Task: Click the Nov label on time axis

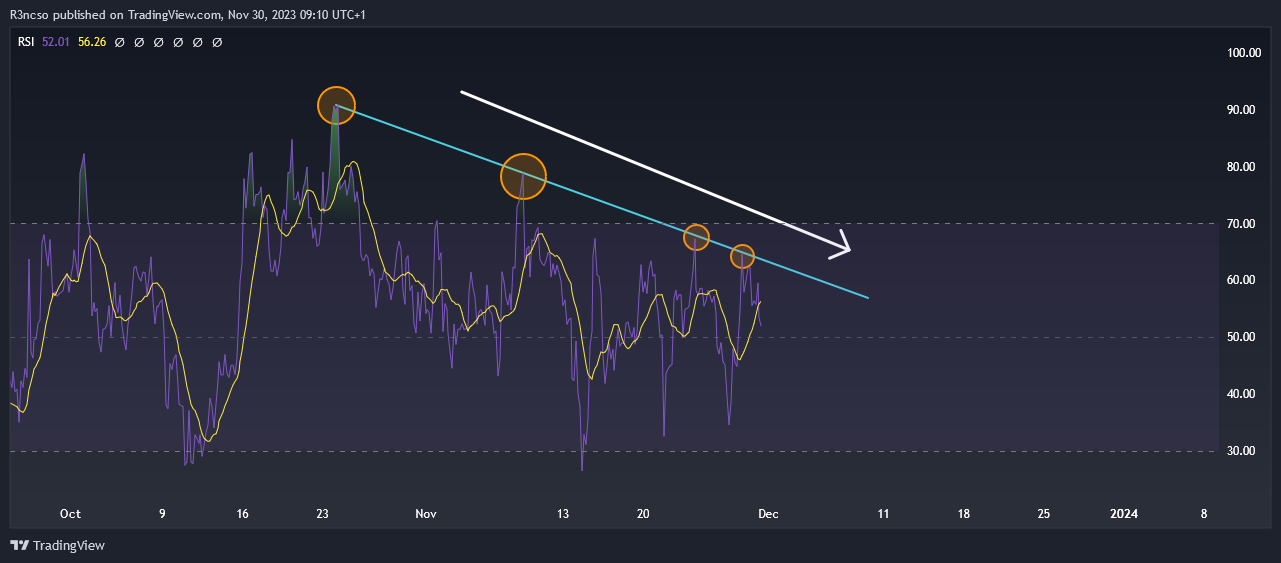Action: 426,514
